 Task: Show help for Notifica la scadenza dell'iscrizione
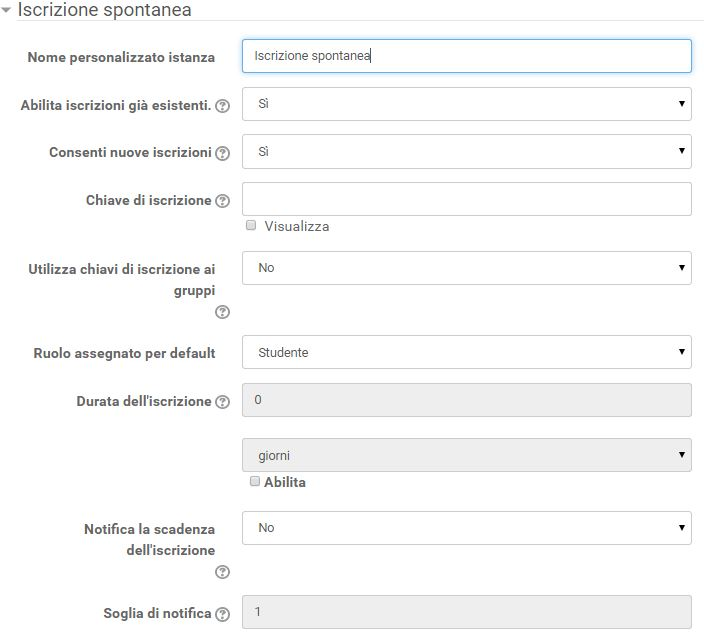222,572
